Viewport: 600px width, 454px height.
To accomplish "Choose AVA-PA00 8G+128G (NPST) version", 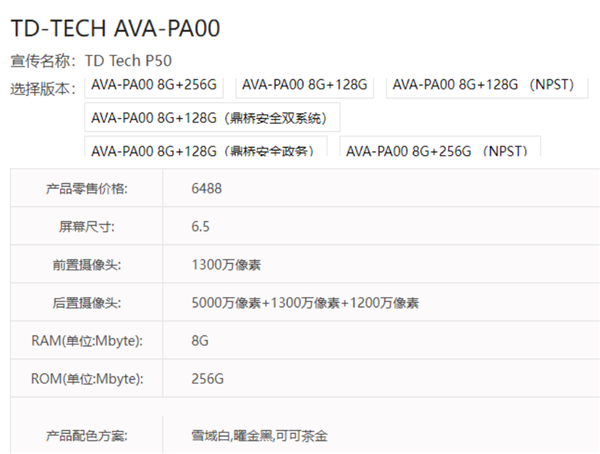I will point(487,88).
